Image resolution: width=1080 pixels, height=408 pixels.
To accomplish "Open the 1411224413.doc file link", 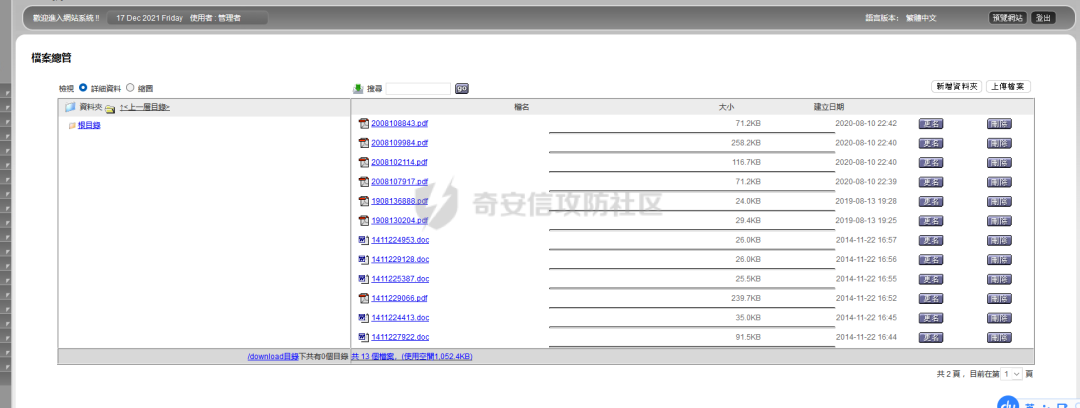I will pyautogui.click(x=400, y=318).
